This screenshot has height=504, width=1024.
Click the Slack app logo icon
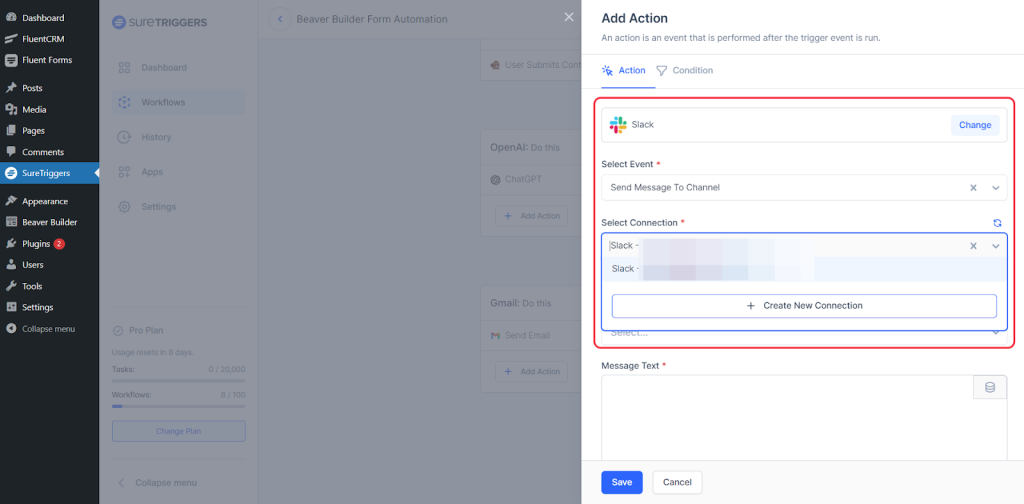point(618,125)
